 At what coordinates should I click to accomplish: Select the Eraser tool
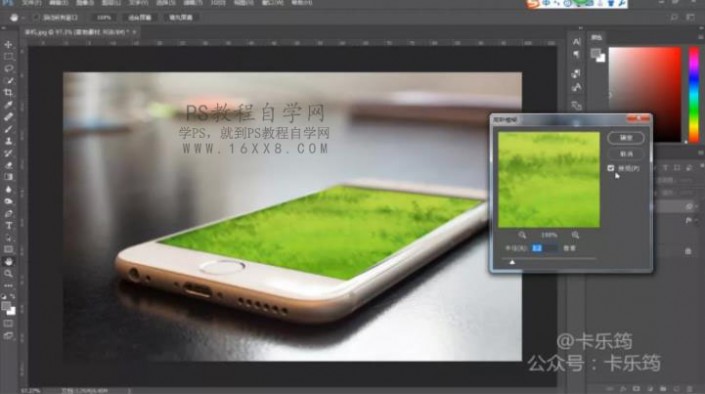(9, 165)
